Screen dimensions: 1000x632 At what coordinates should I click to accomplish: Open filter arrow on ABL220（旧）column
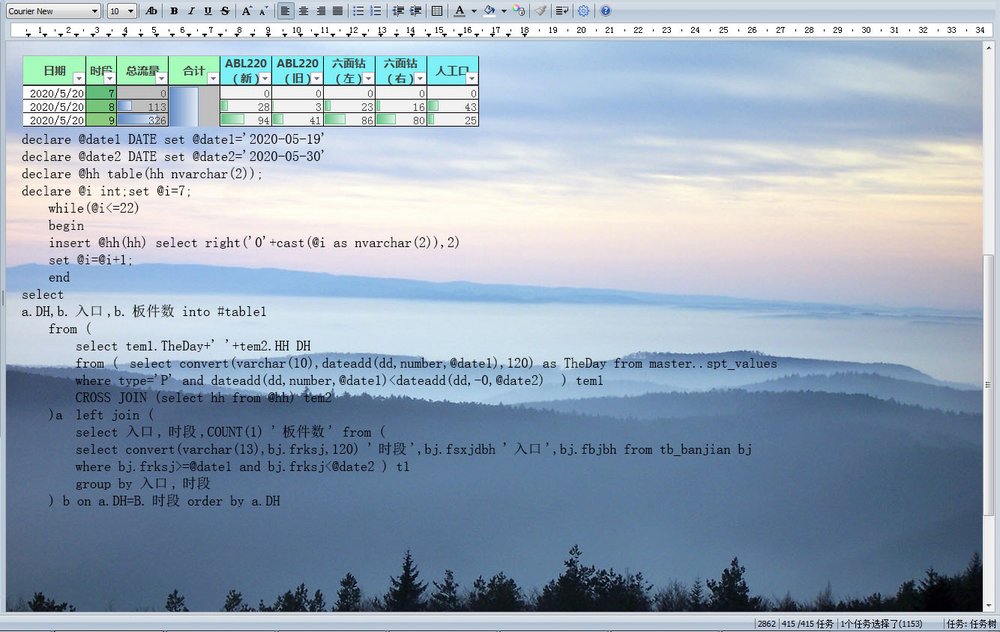317,78
